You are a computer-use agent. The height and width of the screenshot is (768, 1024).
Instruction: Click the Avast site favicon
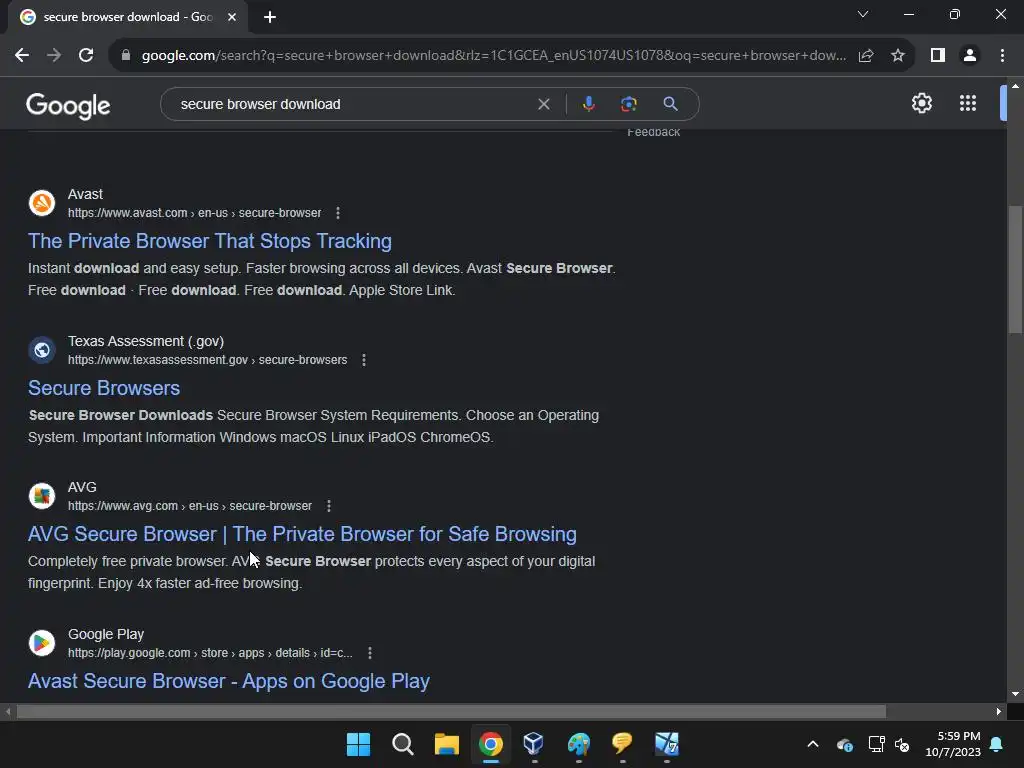[42, 203]
